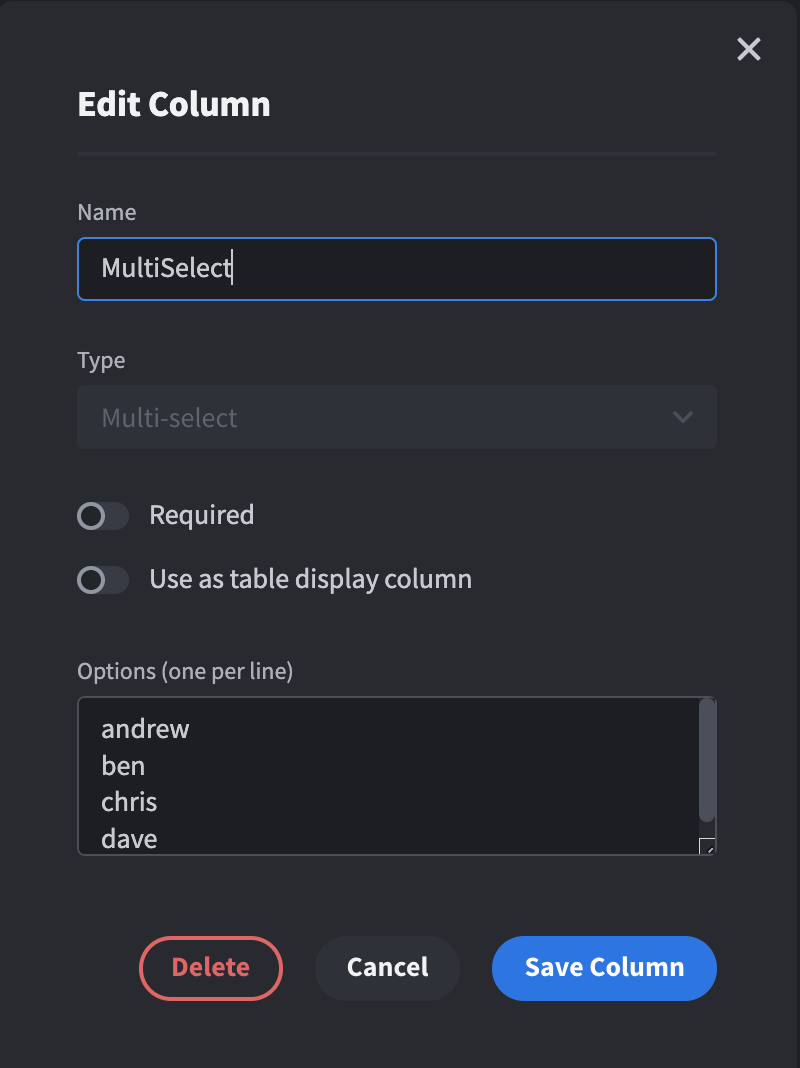
Task: Close the Edit Column dialog with the X icon
Action: pyautogui.click(x=748, y=49)
